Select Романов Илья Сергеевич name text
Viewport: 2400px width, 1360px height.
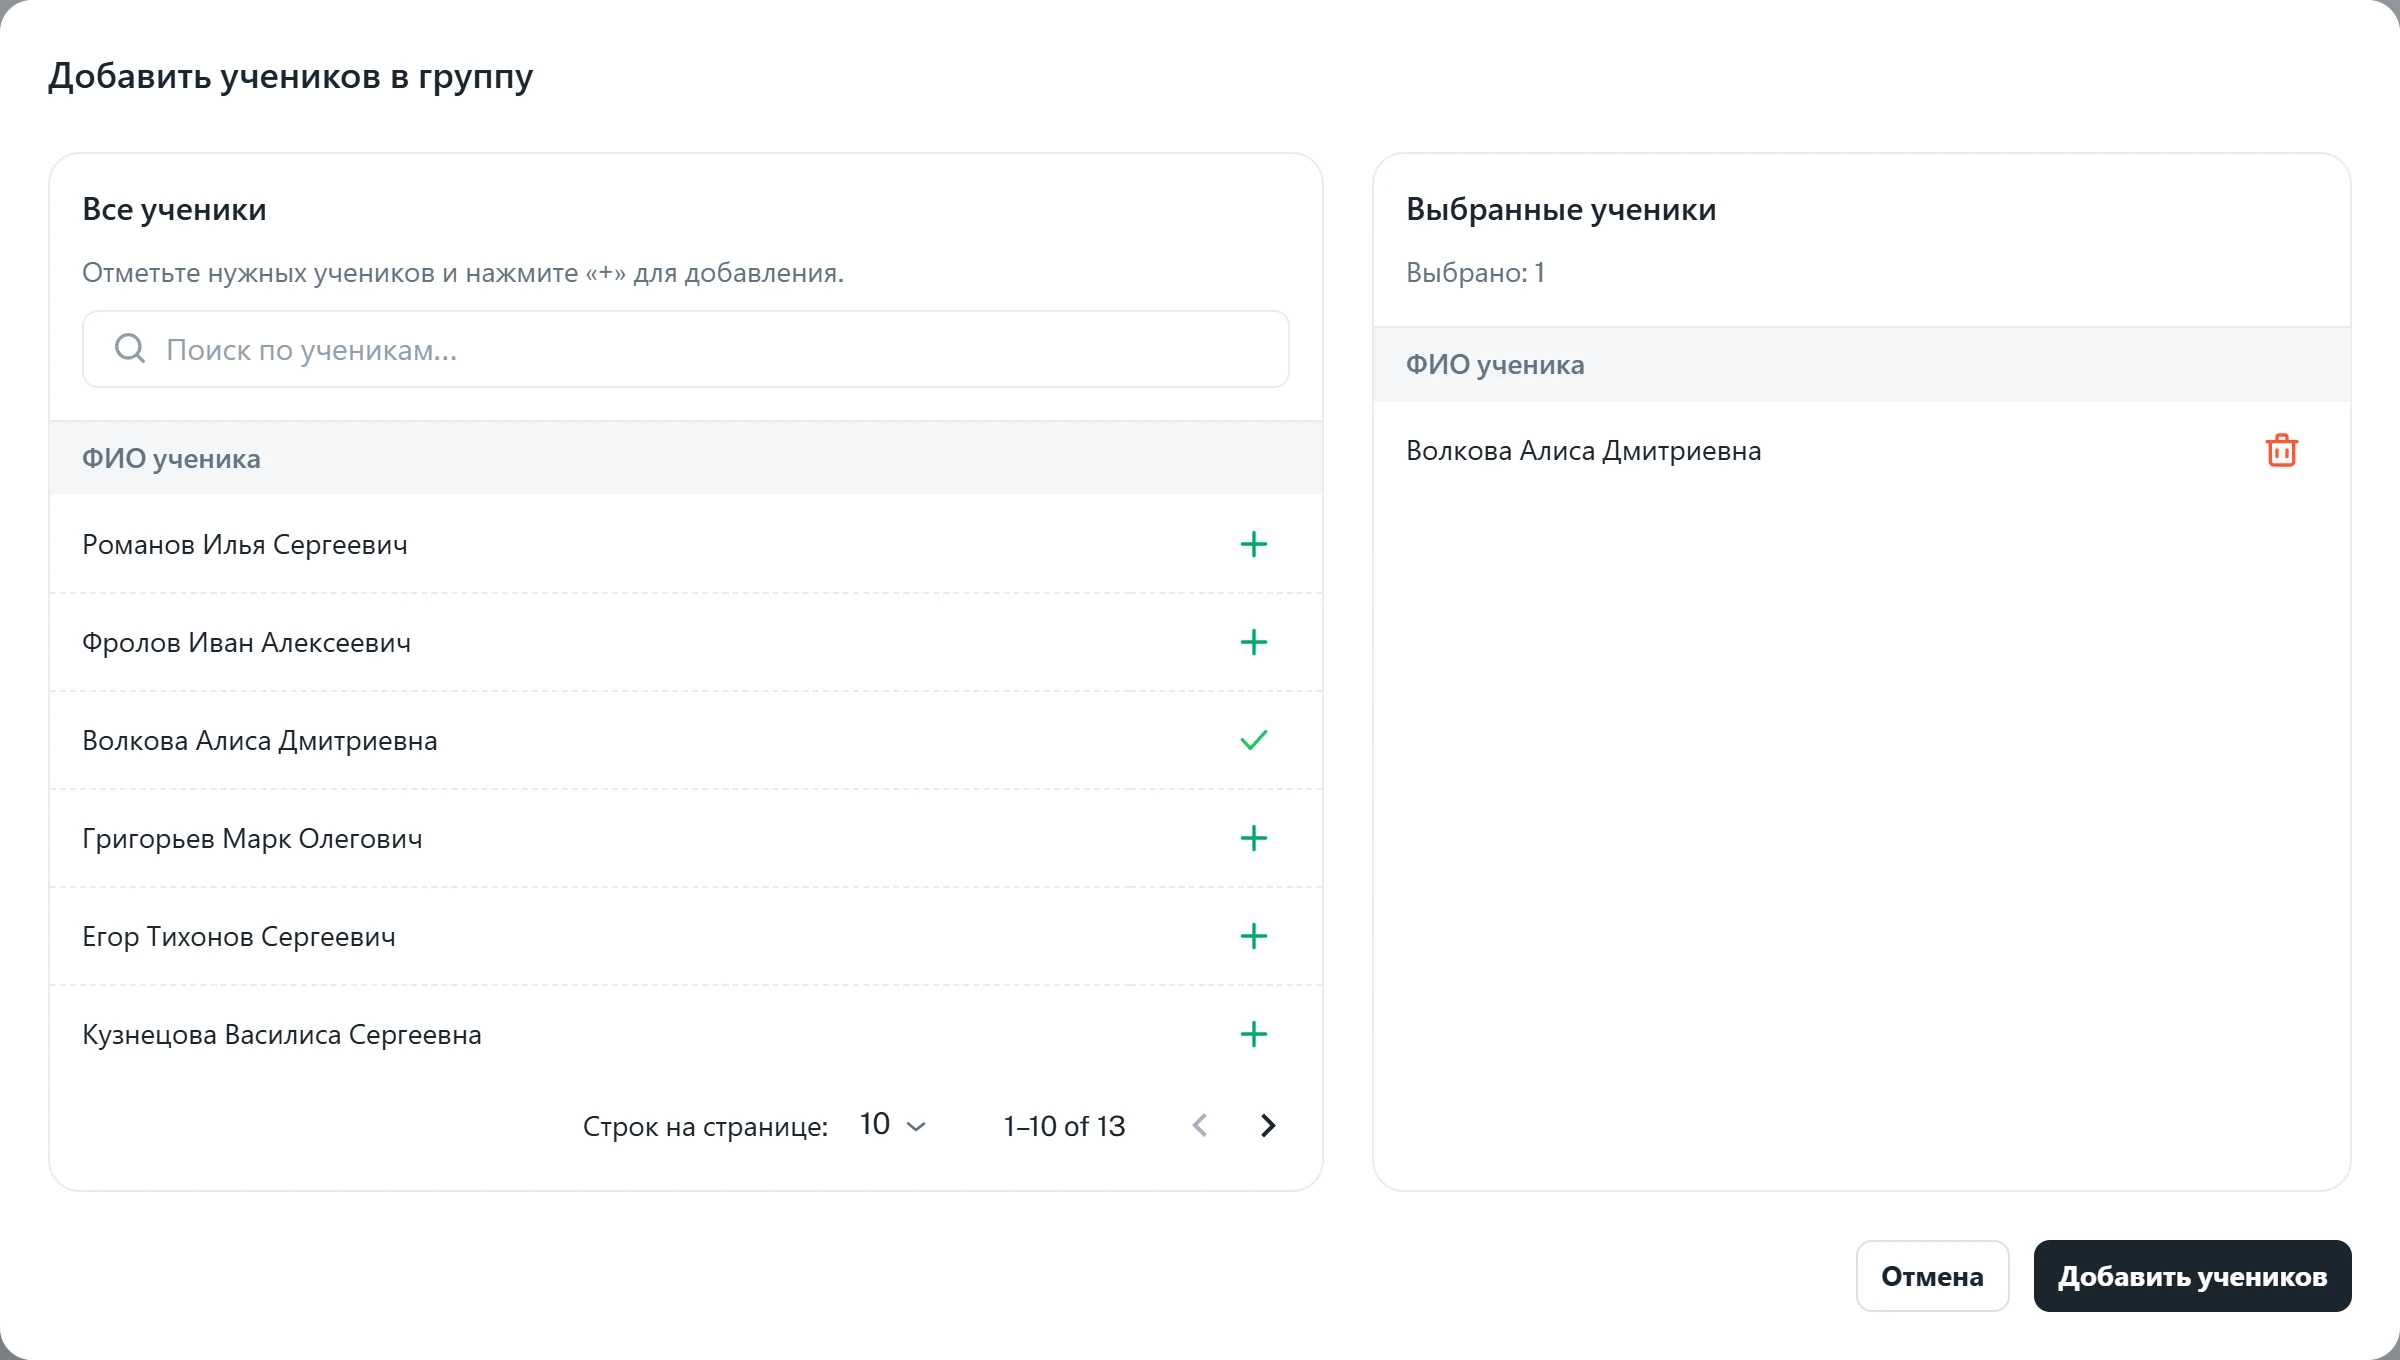pyautogui.click(x=245, y=544)
